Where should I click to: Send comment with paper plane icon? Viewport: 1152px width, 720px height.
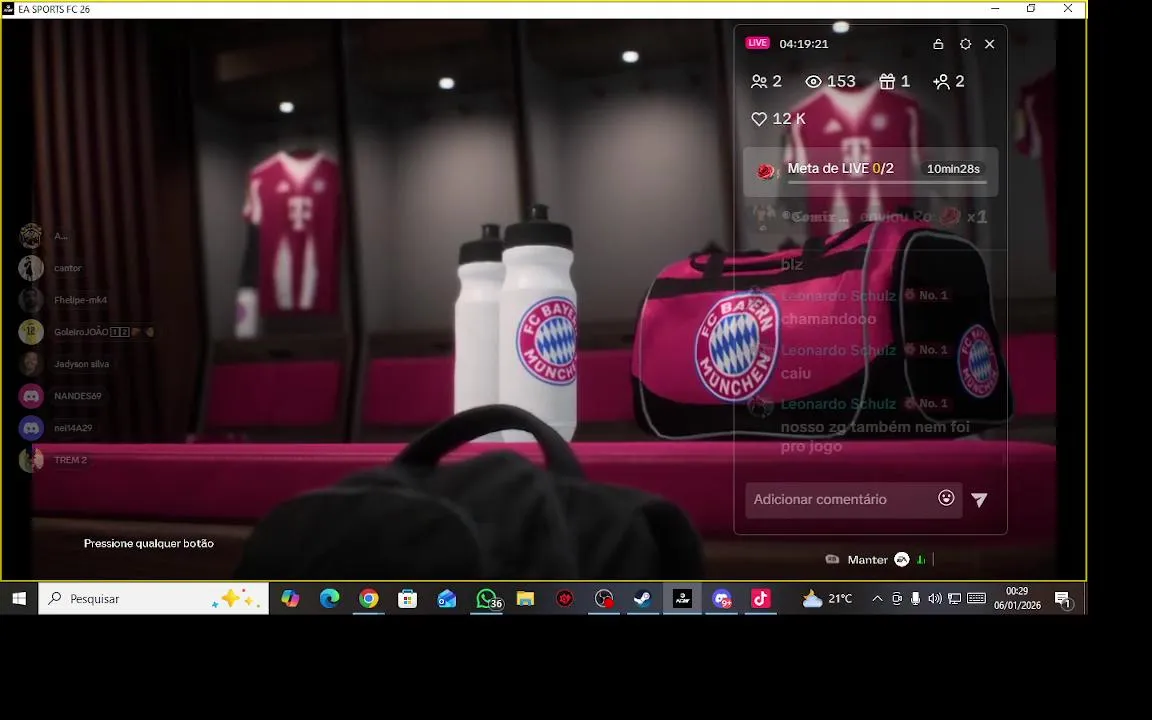(979, 500)
